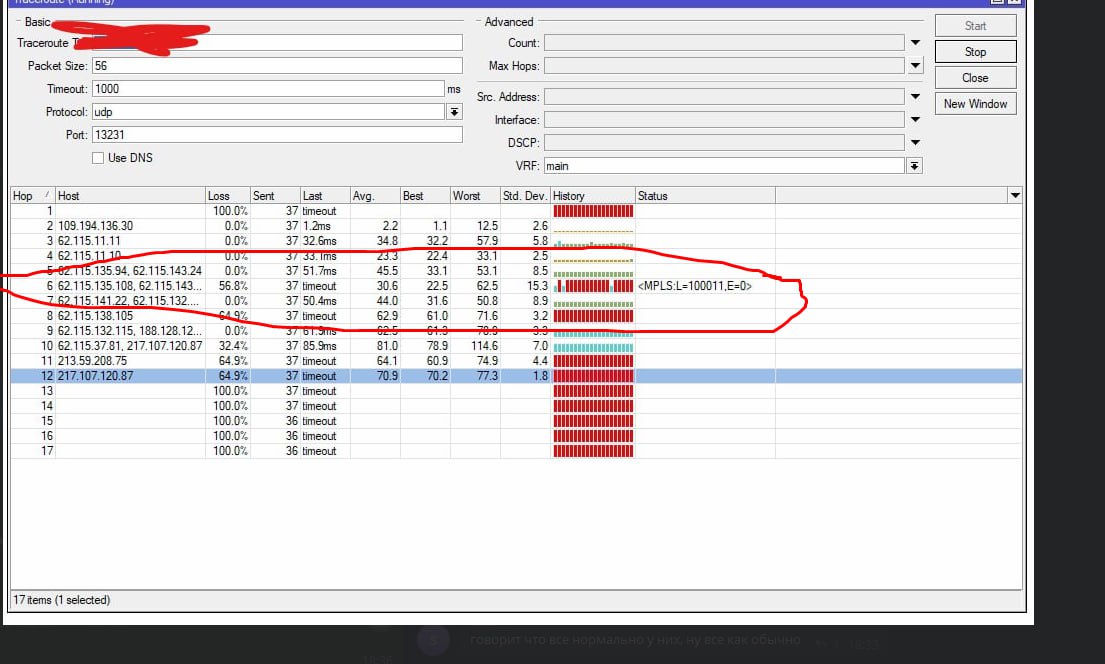The image size is (1105, 664).
Task: Sort by the Hop column header
Action: coord(32,195)
